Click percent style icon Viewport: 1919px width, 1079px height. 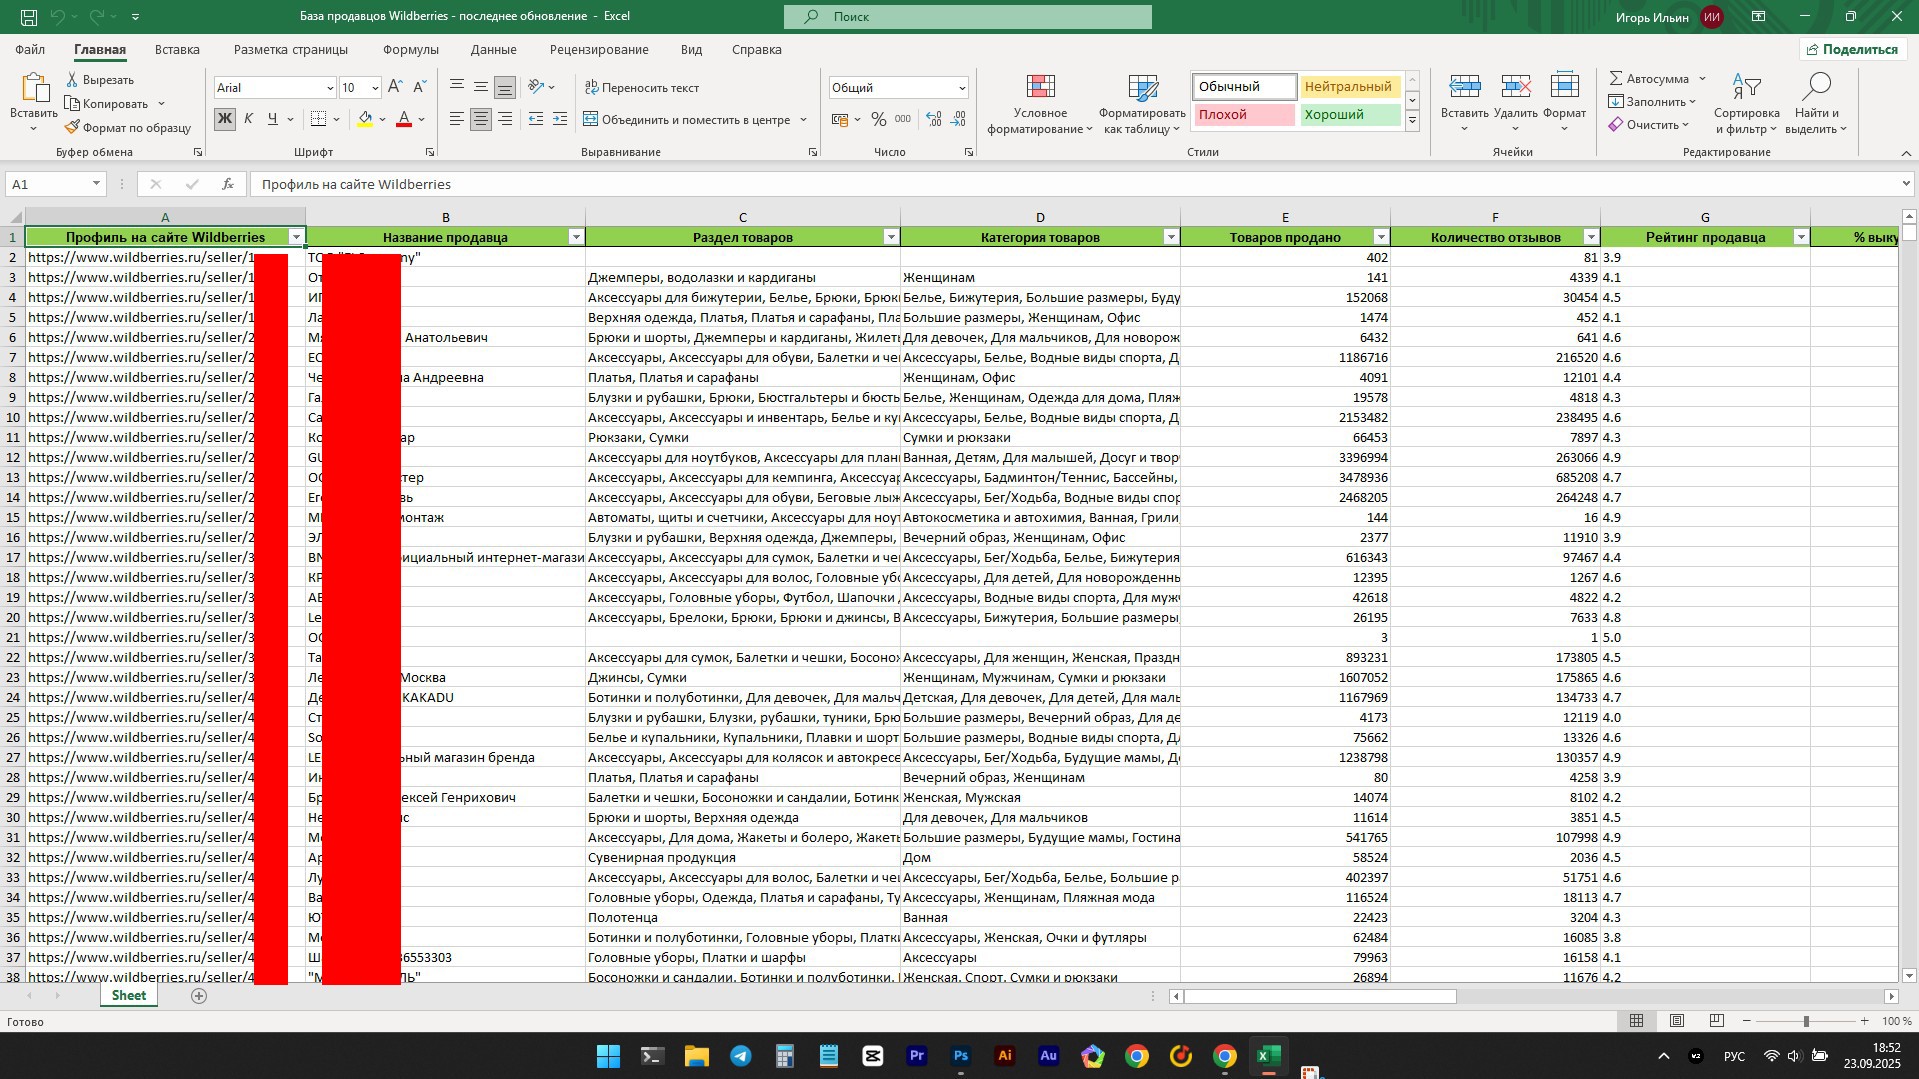(x=878, y=119)
